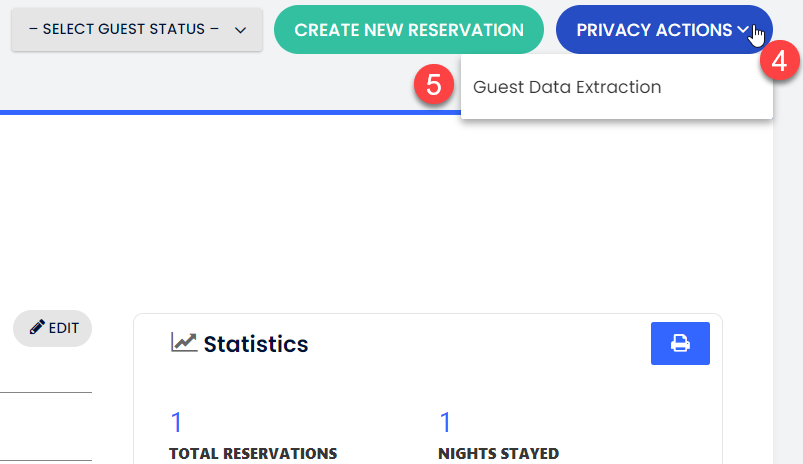Click the printer icon in Statistics panel
This screenshot has width=803, height=464.
click(680, 343)
